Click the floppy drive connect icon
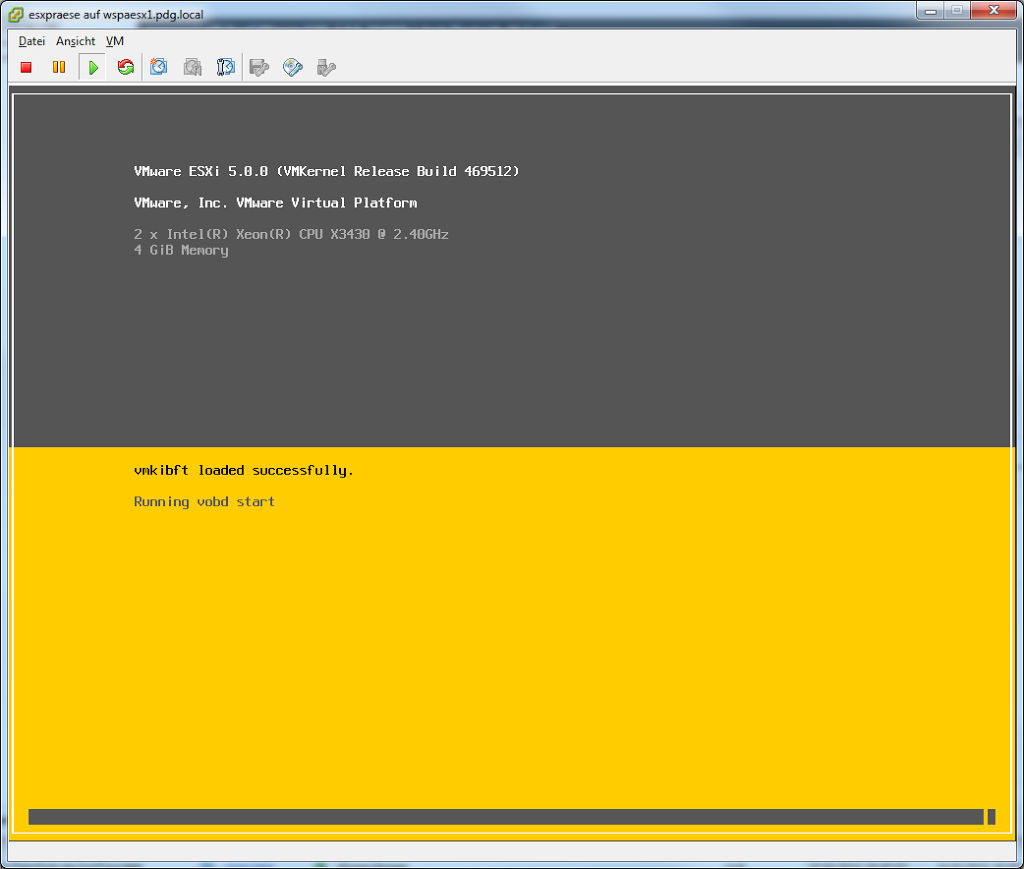 click(260, 67)
